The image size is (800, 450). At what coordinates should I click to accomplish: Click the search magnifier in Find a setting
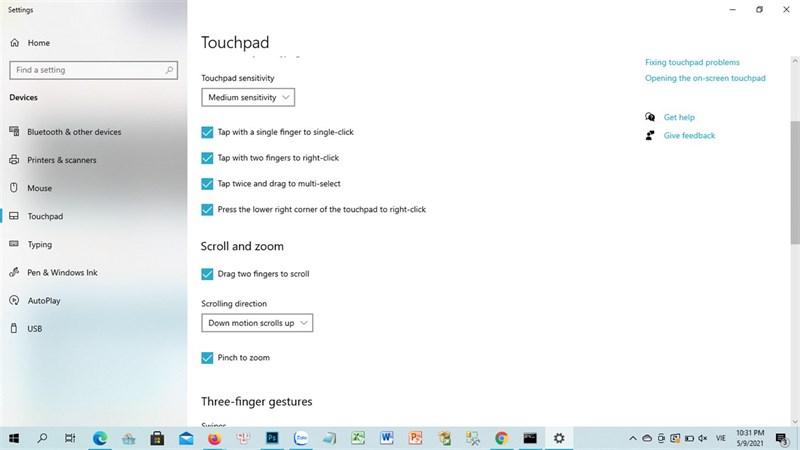tap(169, 70)
